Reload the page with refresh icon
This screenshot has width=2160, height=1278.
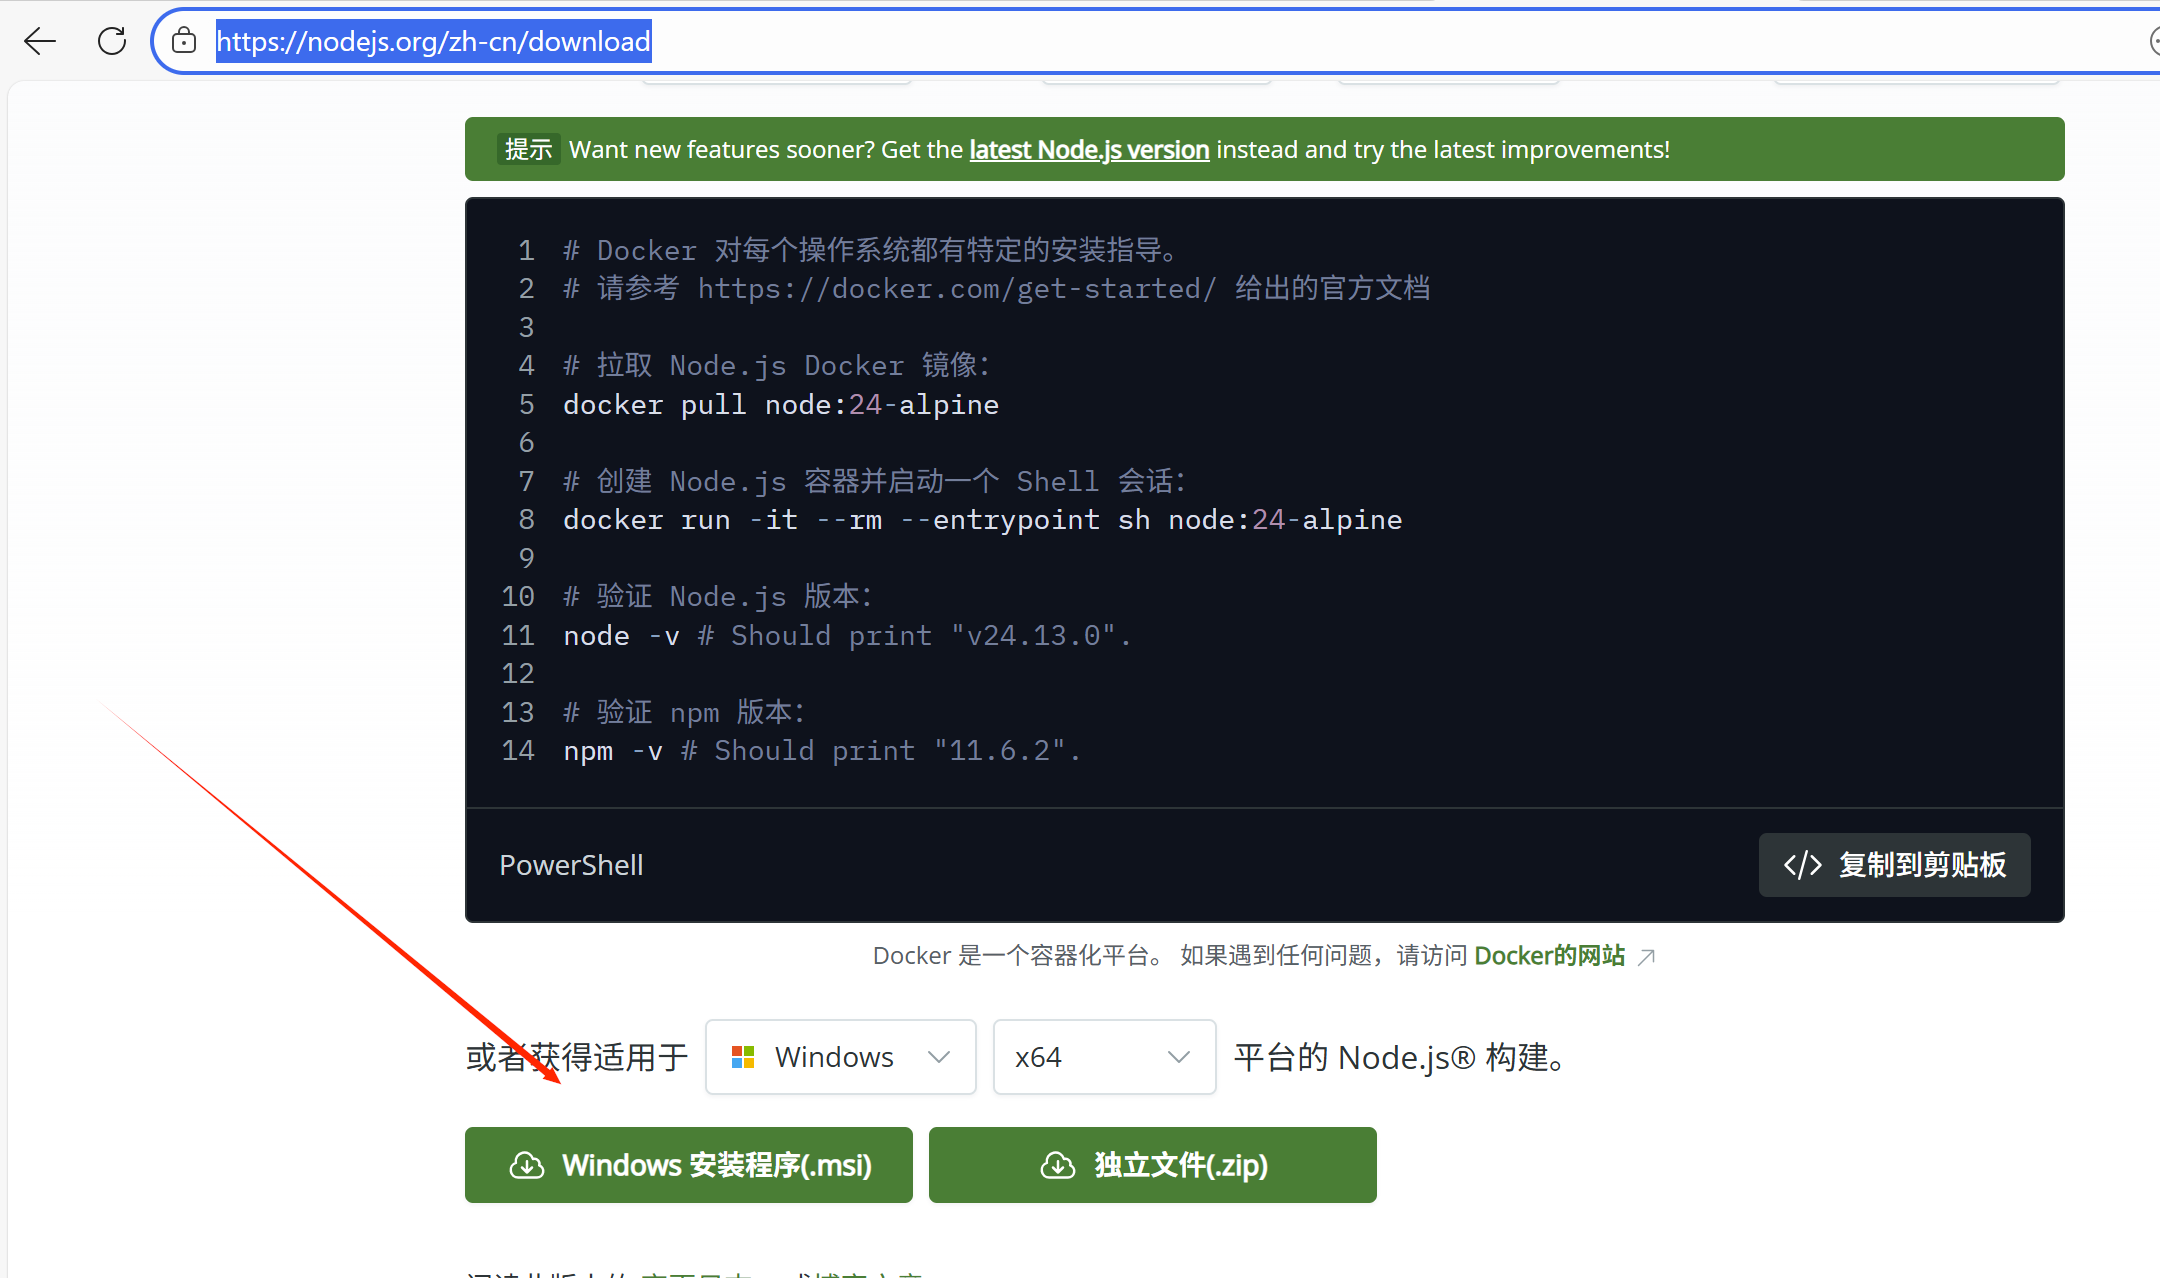coord(112,41)
